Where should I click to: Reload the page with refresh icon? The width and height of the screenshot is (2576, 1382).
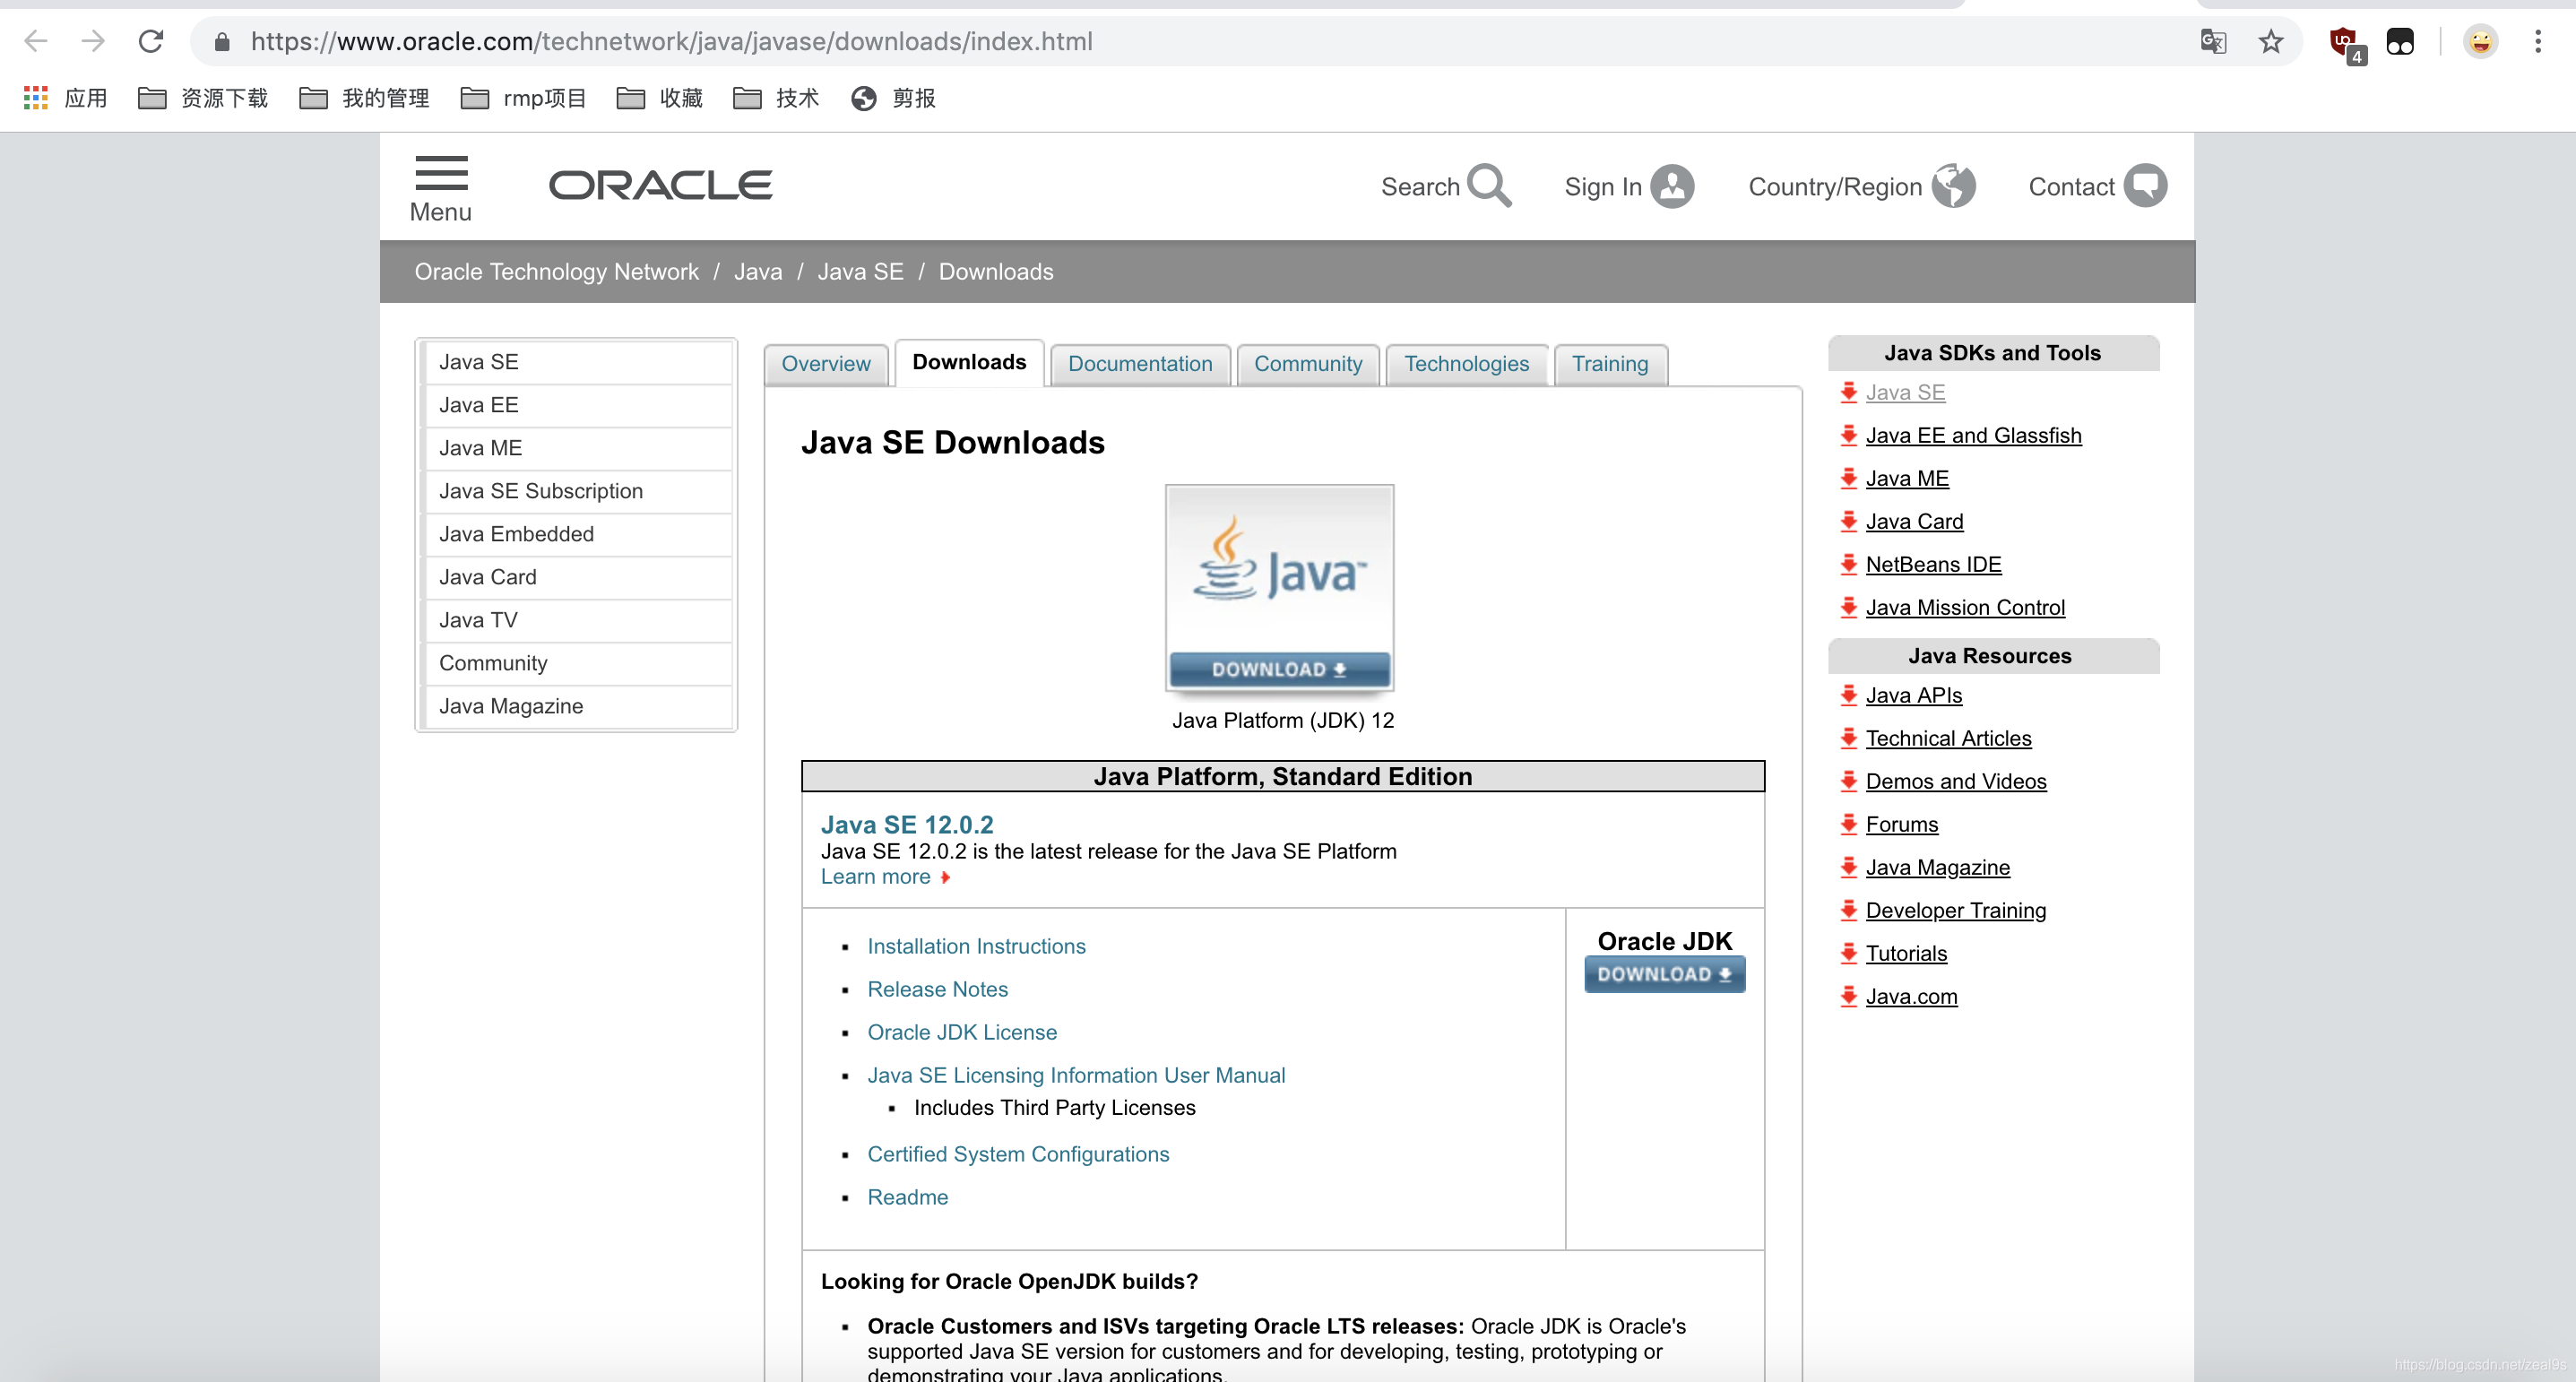151,41
